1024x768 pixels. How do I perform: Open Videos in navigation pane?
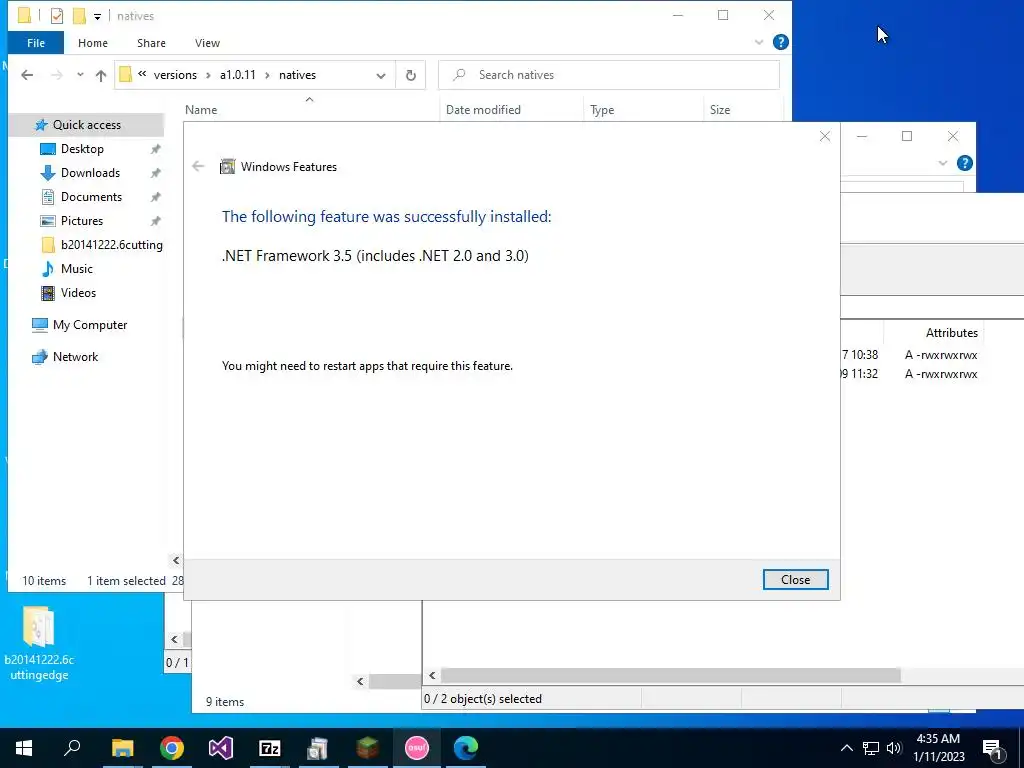78,293
